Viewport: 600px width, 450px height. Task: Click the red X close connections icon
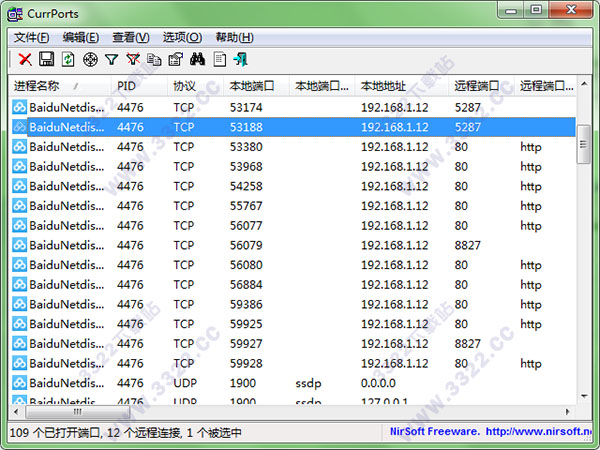[25, 59]
